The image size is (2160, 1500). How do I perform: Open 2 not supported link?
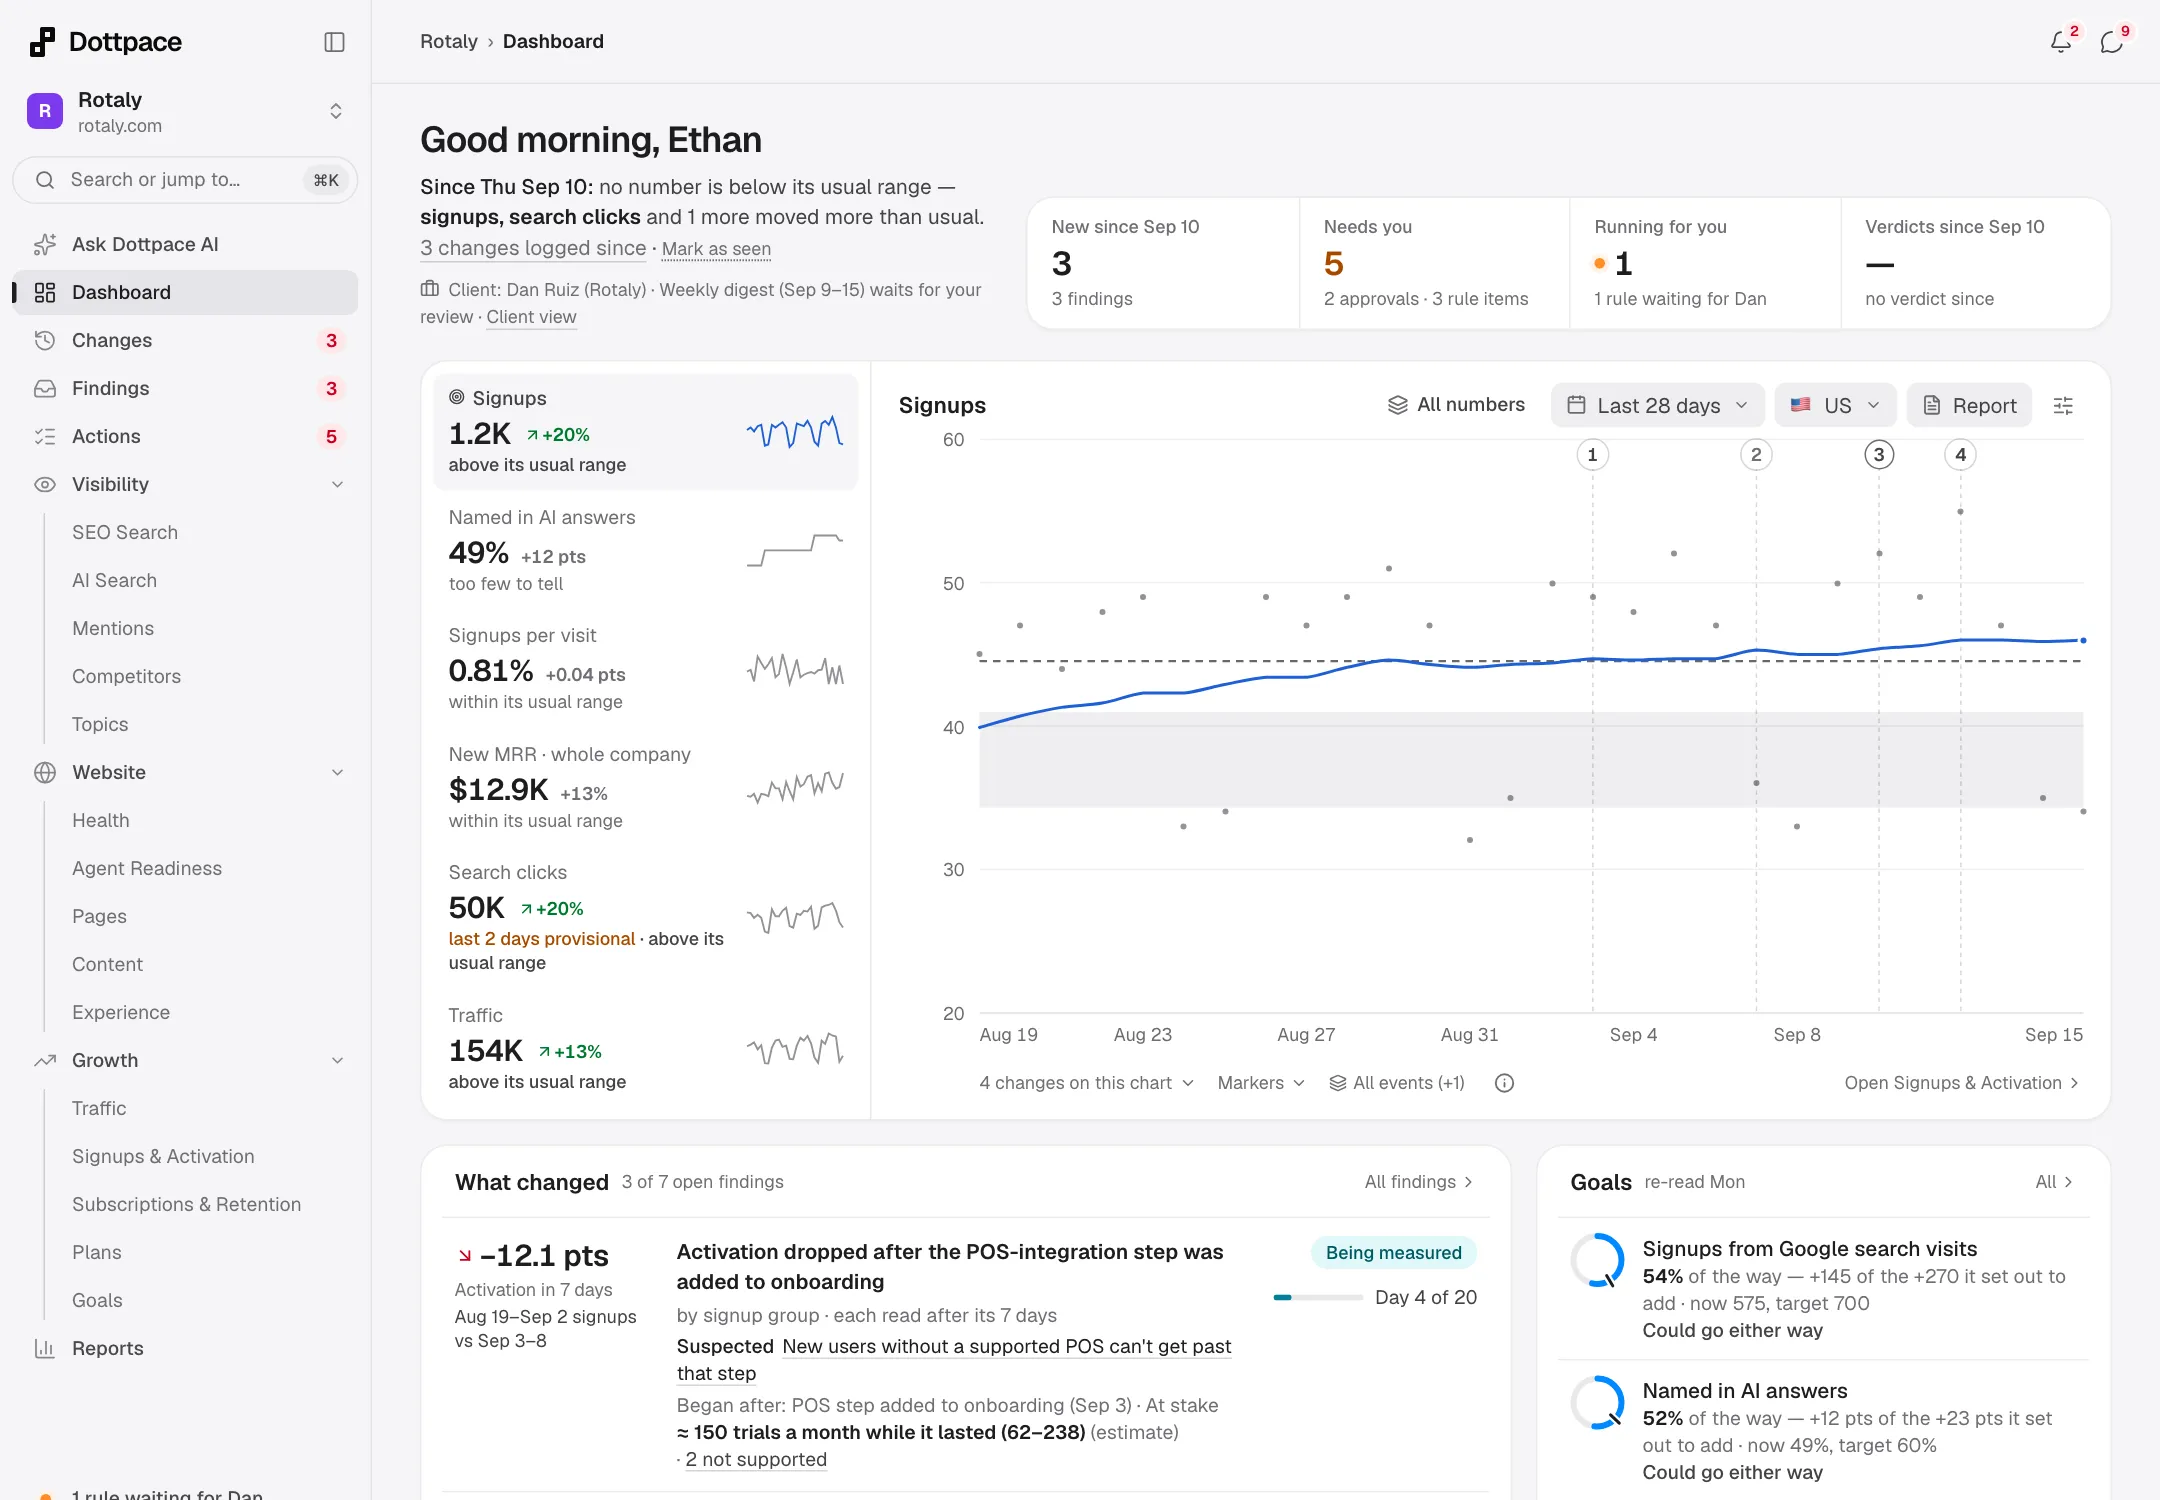(x=756, y=1460)
